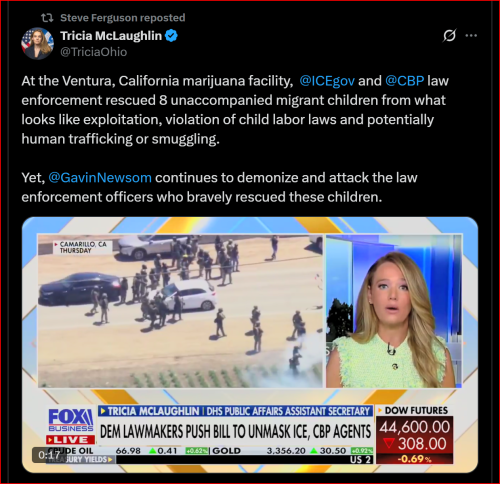Click the repost arrows icon

point(47,18)
